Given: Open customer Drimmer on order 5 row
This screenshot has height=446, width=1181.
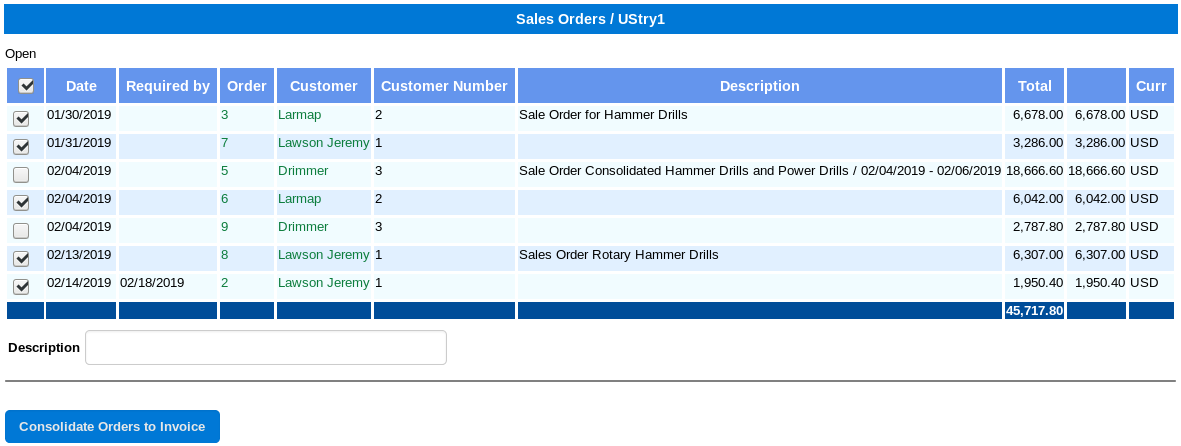Looking at the screenshot, I should 303,170.
